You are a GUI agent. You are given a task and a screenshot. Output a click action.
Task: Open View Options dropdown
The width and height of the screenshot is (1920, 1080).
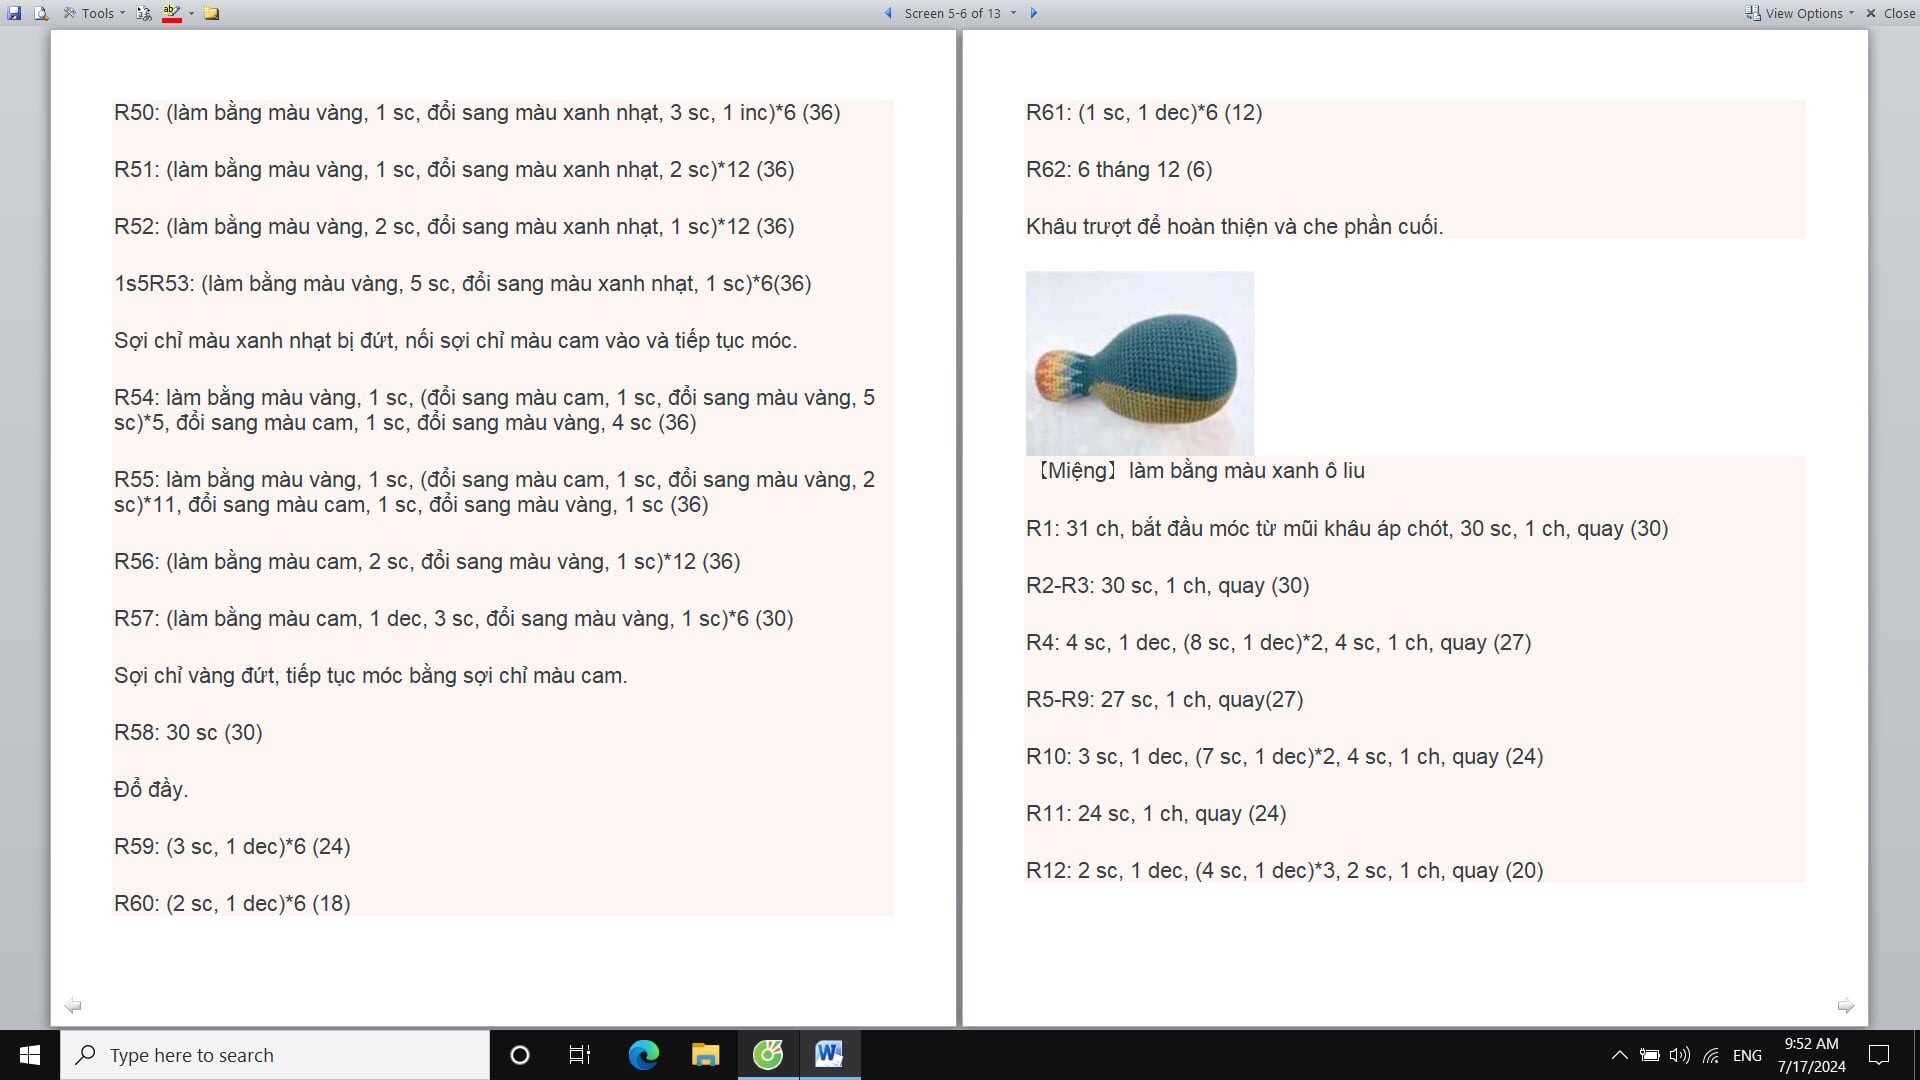[1800, 13]
